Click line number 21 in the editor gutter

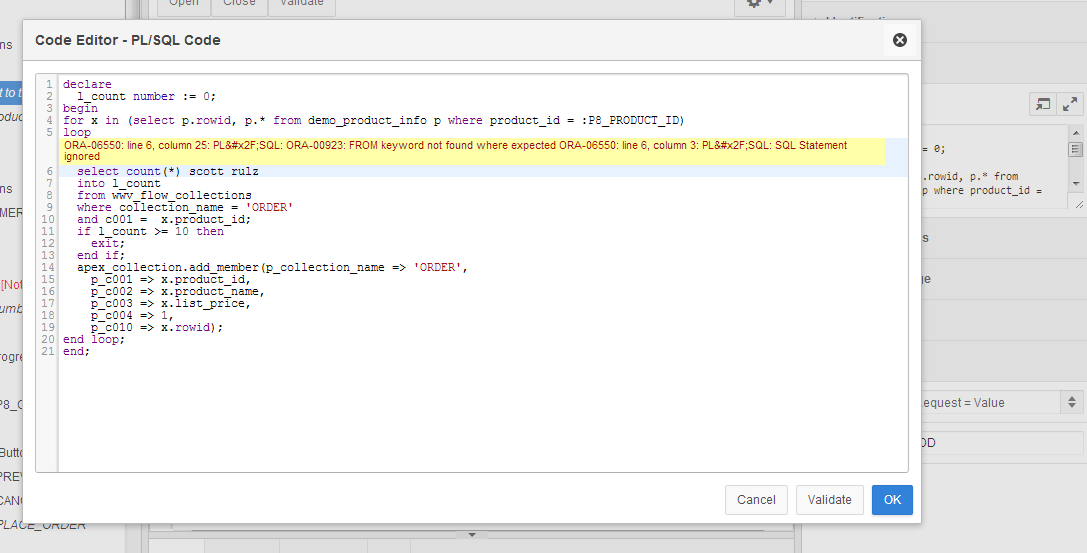(x=48, y=351)
